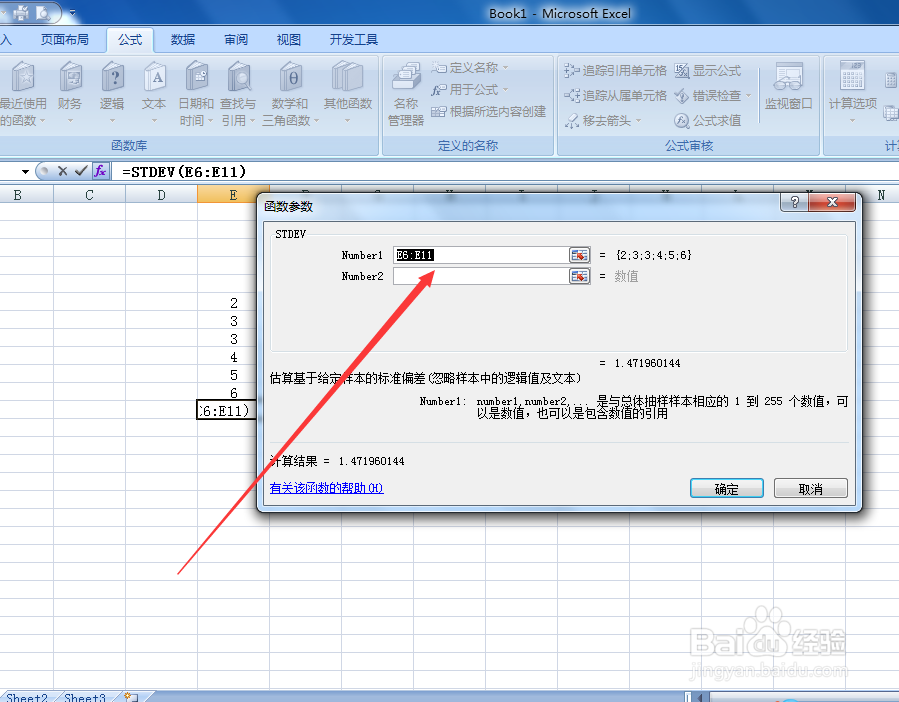The width and height of the screenshot is (899, 702).
Task: Select the Insert Function fx icon
Action: pyautogui.click(x=100, y=171)
